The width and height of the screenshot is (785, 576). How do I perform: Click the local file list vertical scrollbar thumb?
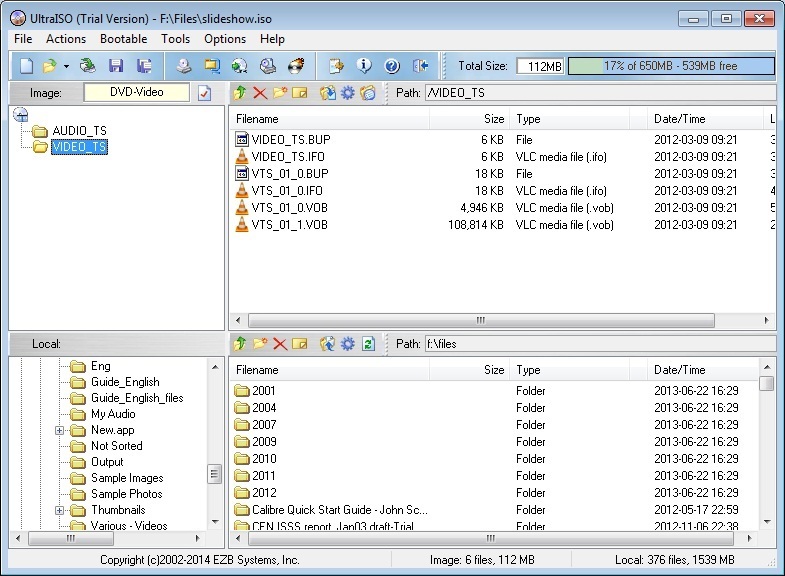(766, 383)
